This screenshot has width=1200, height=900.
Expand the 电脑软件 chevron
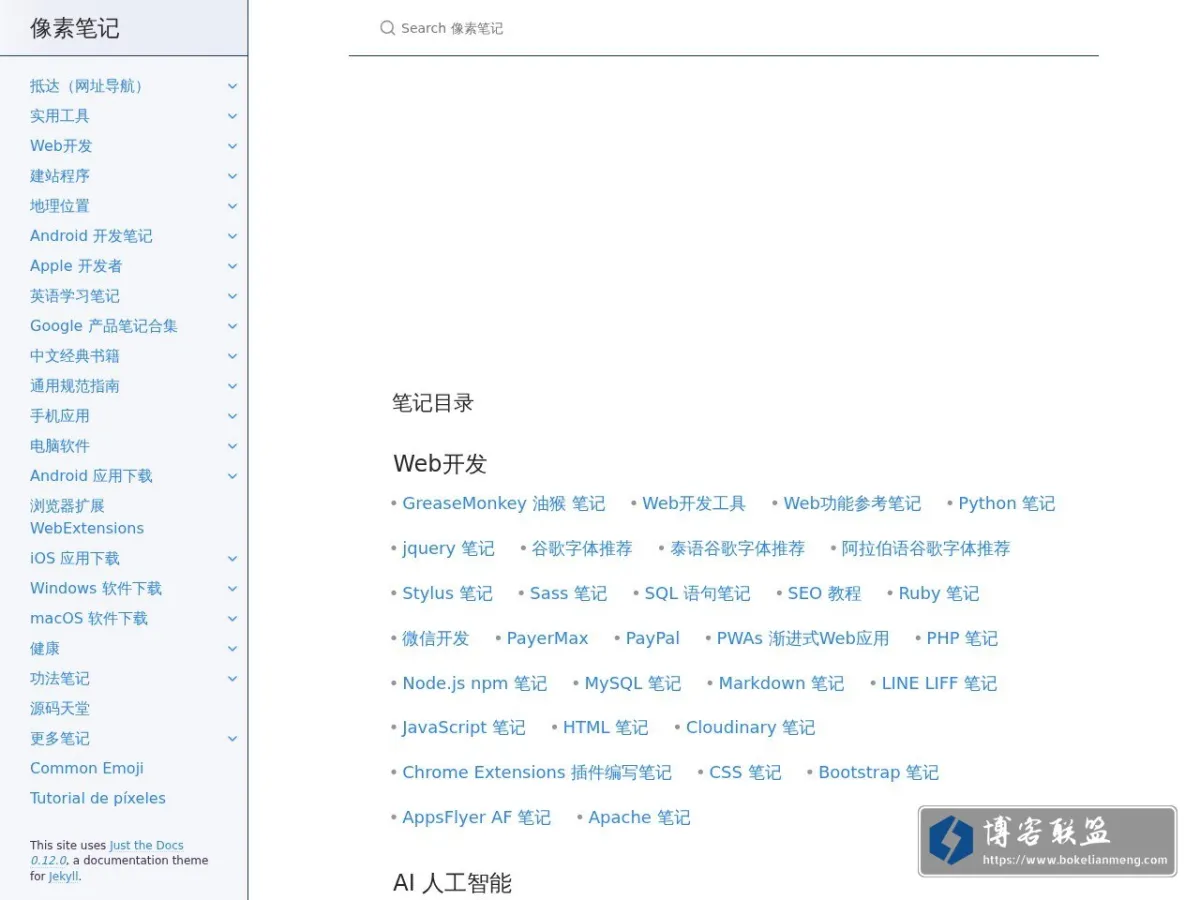[232, 446]
